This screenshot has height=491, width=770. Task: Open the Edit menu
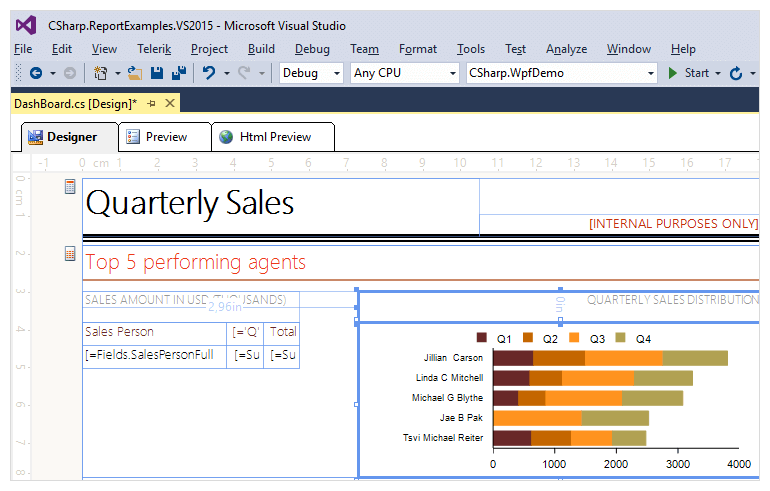[x=62, y=49]
